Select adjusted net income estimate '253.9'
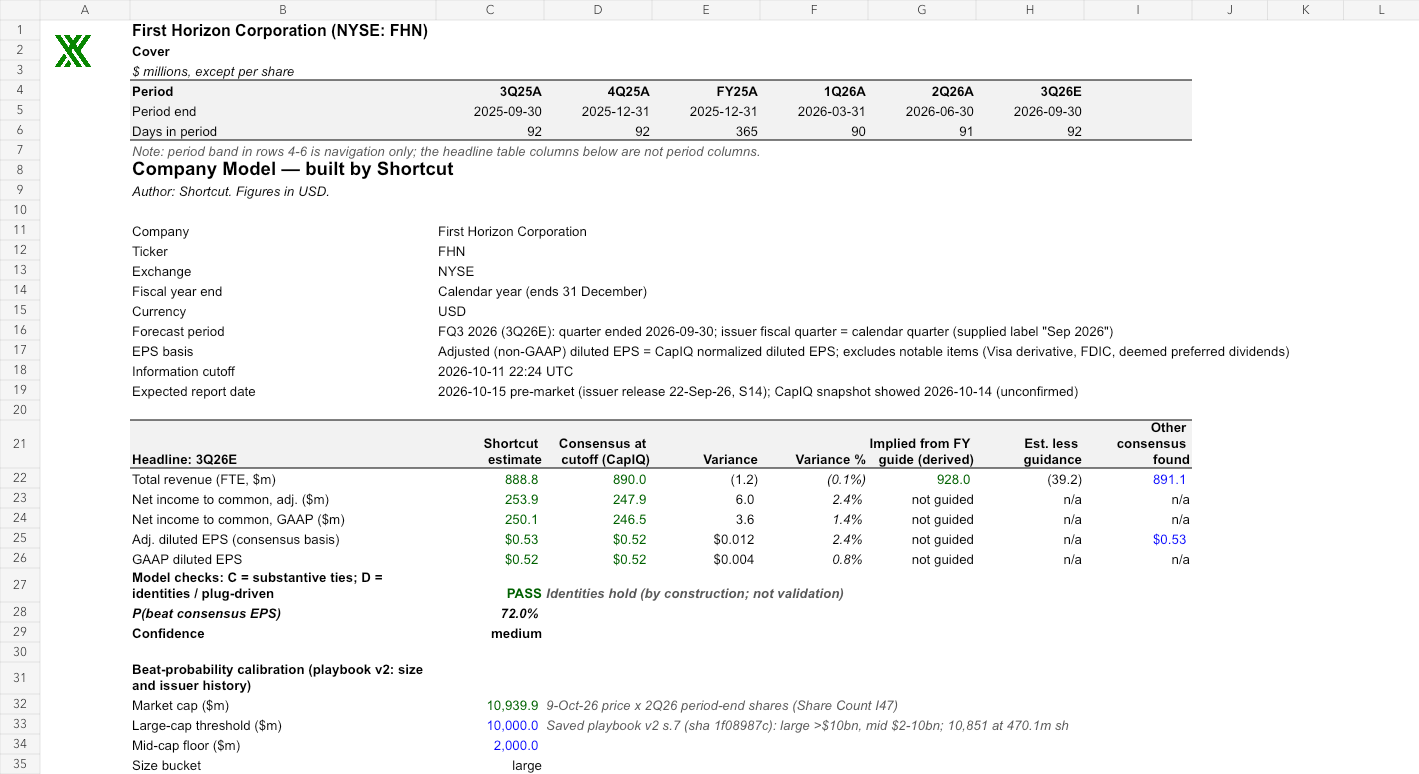1419x774 pixels. (x=523, y=499)
